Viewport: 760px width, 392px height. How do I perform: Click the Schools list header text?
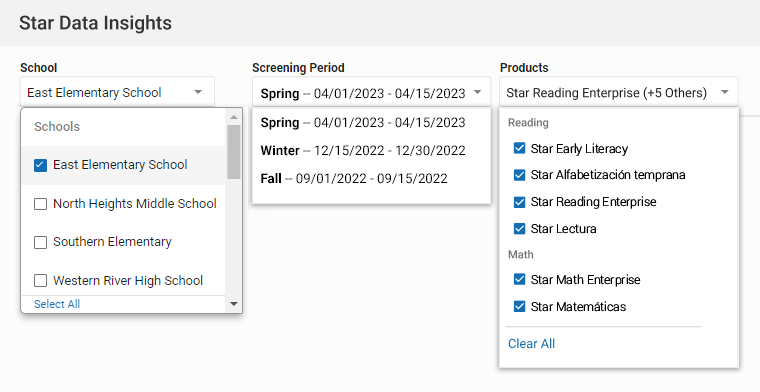(57, 126)
